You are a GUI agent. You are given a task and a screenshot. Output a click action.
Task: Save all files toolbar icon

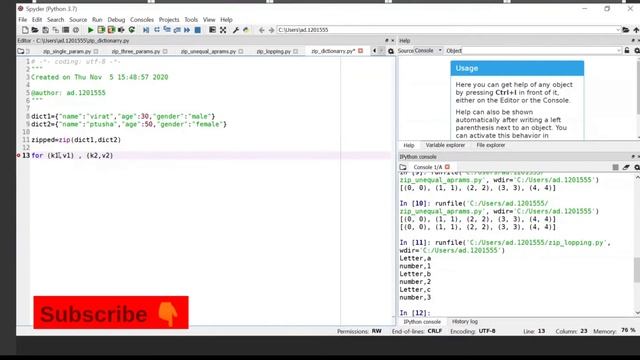55,30
